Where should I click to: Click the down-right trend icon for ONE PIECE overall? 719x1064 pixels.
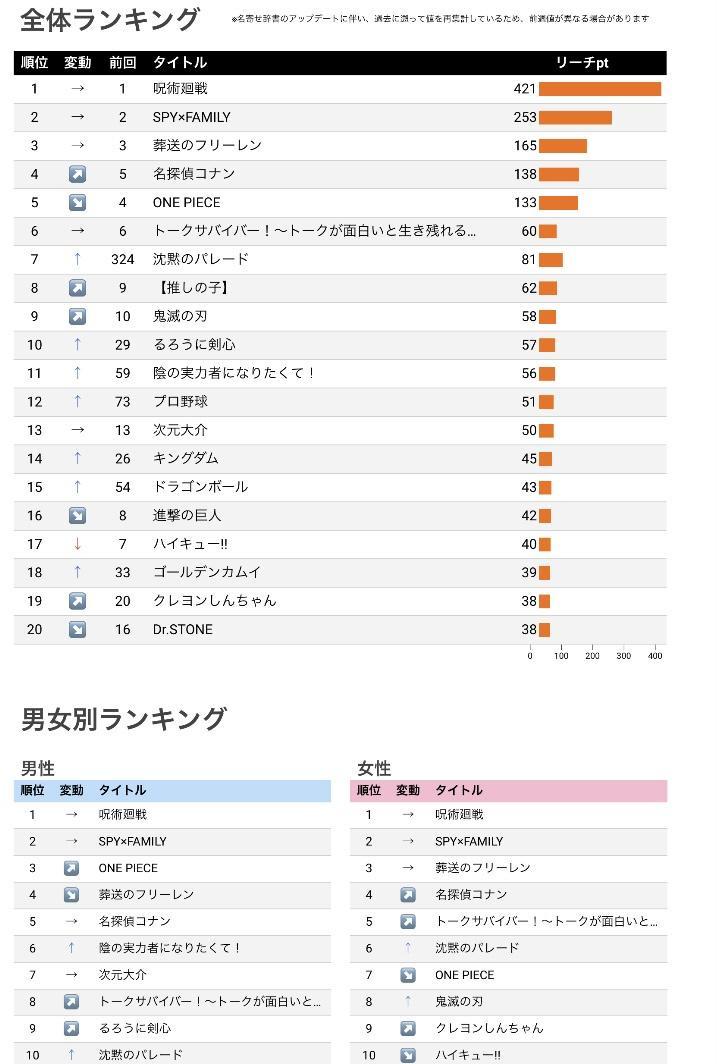77,203
